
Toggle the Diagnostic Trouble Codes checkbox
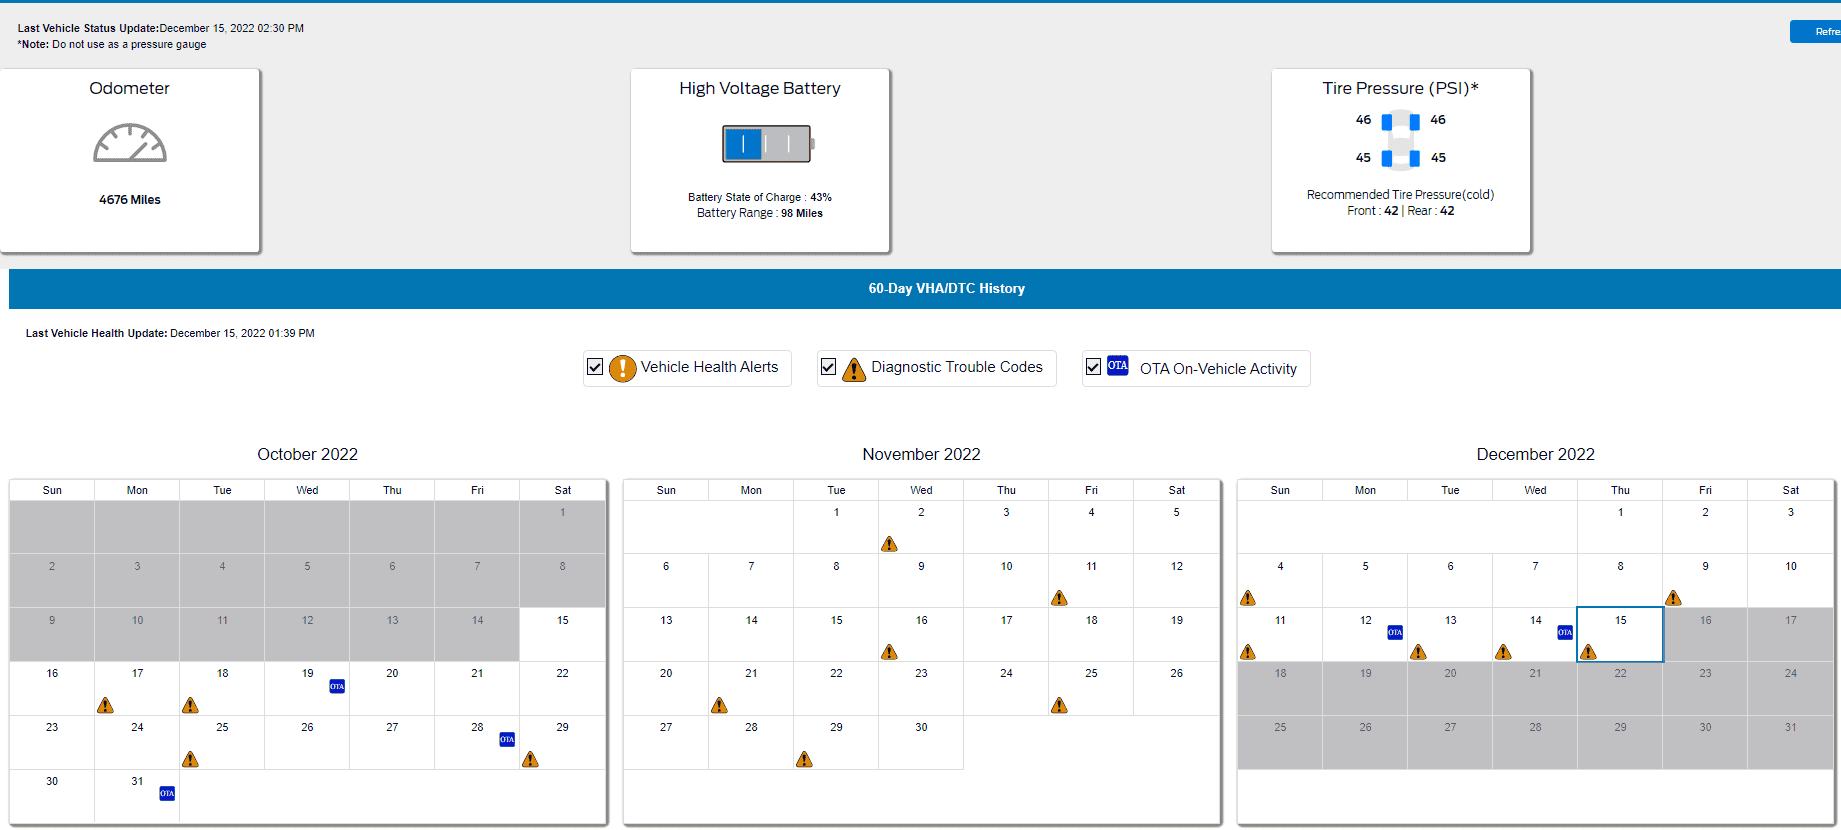(828, 367)
